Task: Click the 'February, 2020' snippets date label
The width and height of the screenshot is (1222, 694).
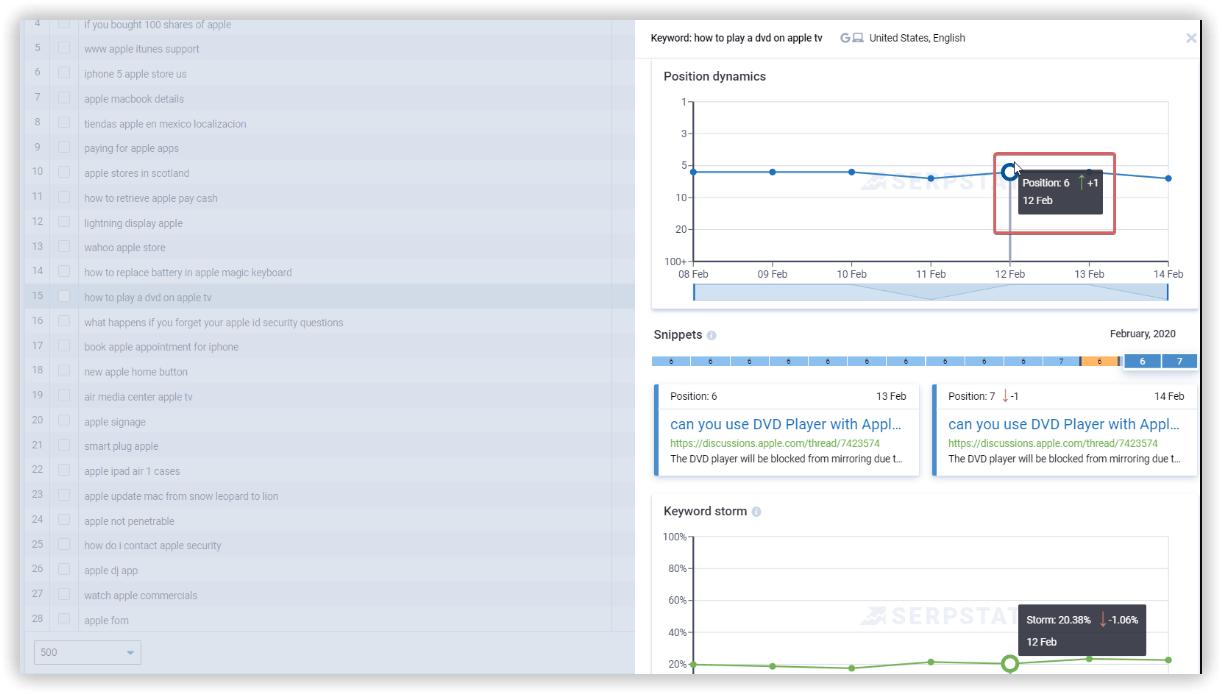Action: [x=1143, y=334]
